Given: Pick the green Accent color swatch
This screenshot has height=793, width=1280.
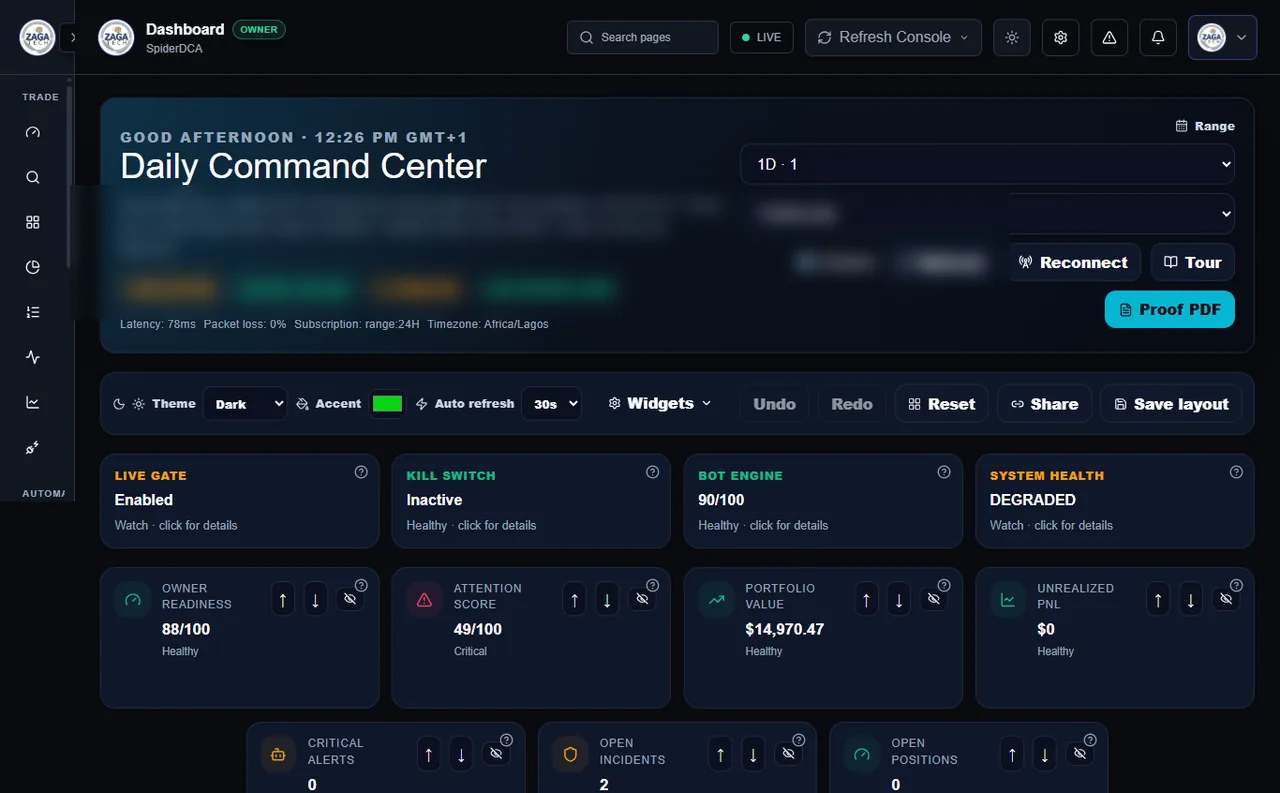Looking at the screenshot, I should (x=387, y=404).
